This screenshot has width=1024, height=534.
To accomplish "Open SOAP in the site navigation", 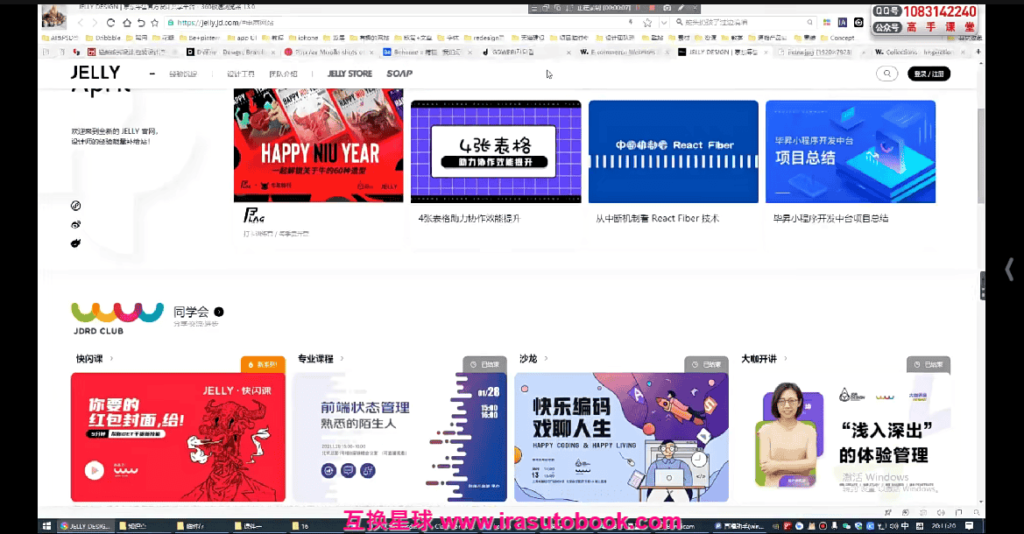I will (399, 74).
